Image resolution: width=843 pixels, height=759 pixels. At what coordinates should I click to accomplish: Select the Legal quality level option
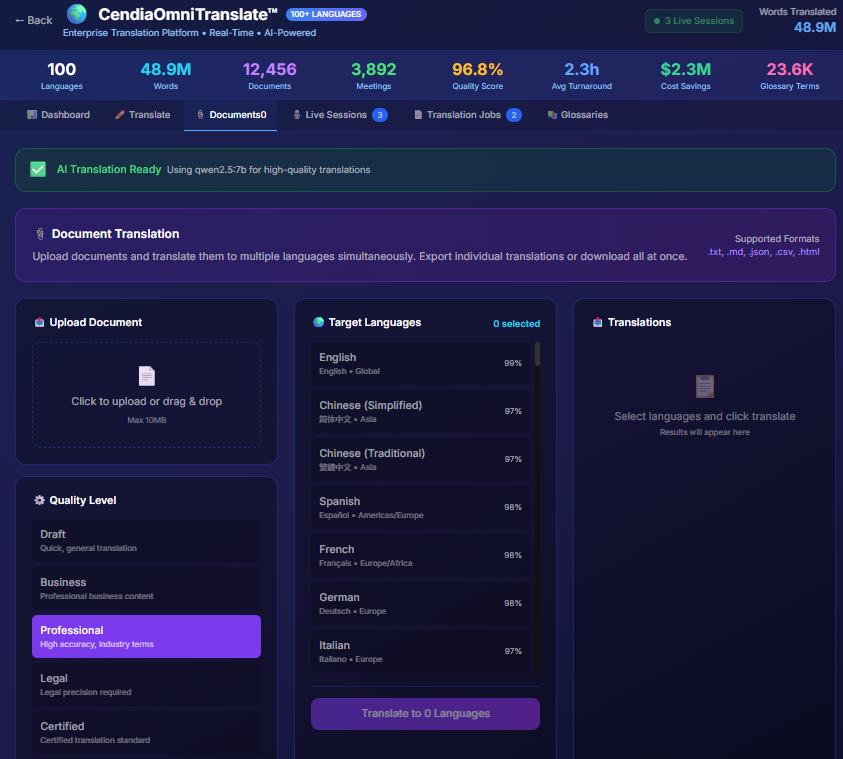tap(146, 684)
